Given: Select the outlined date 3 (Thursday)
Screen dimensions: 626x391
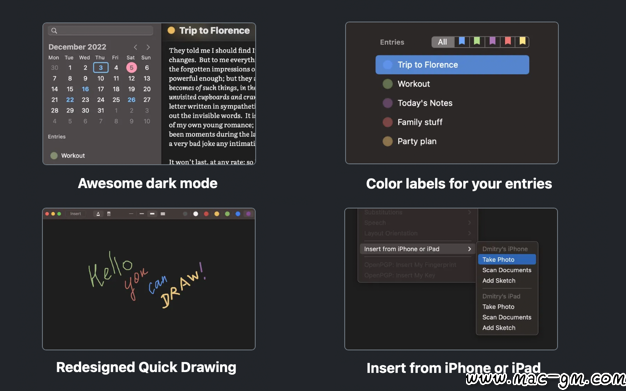Looking at the screenshot, I should pos(101,67).
